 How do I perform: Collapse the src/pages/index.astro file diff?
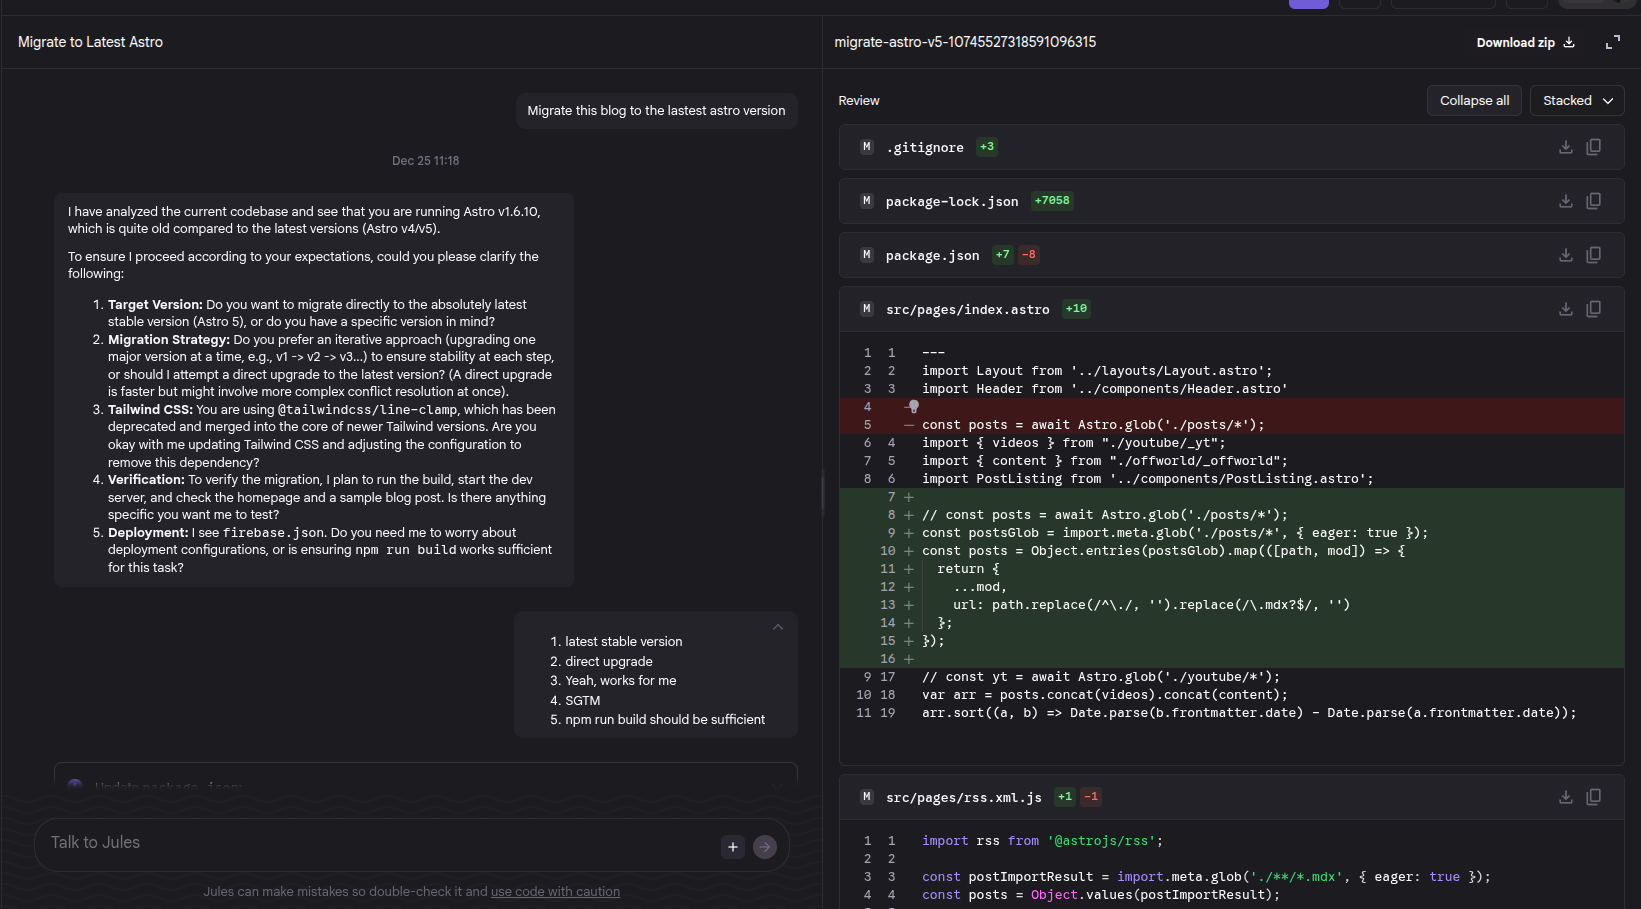pos(967,310)
